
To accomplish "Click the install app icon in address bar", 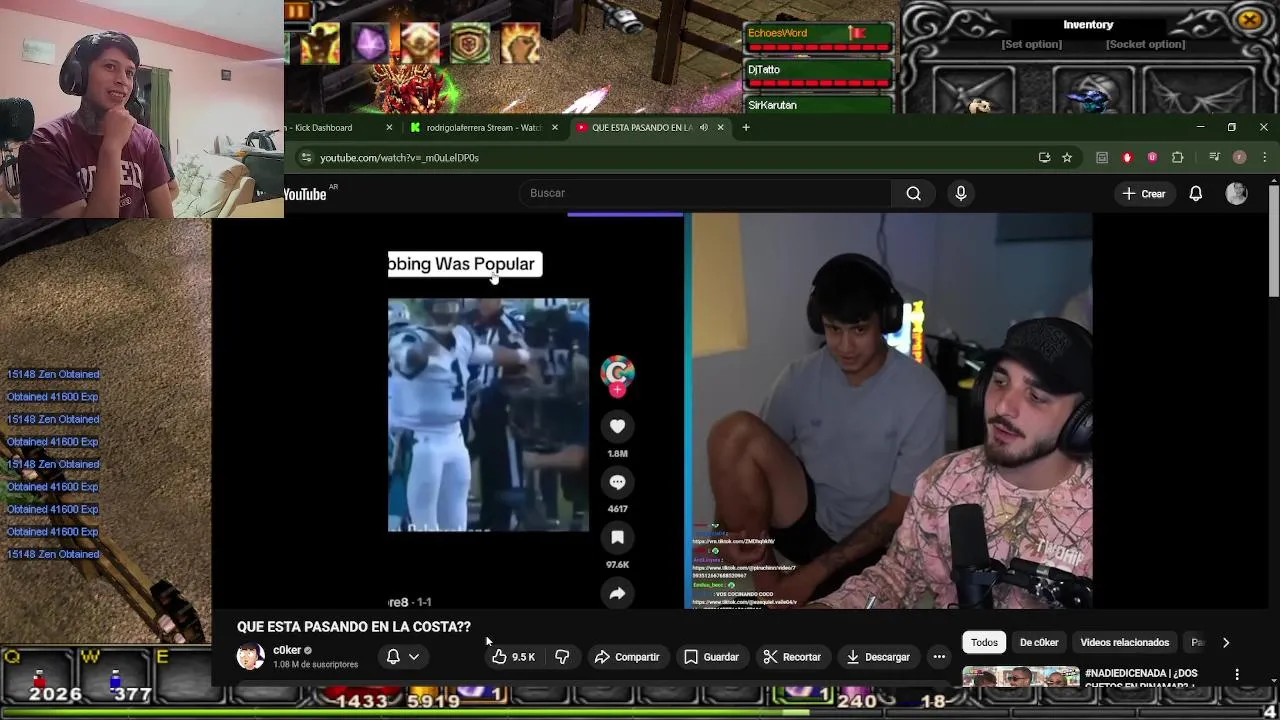I will pos(1044,157).
